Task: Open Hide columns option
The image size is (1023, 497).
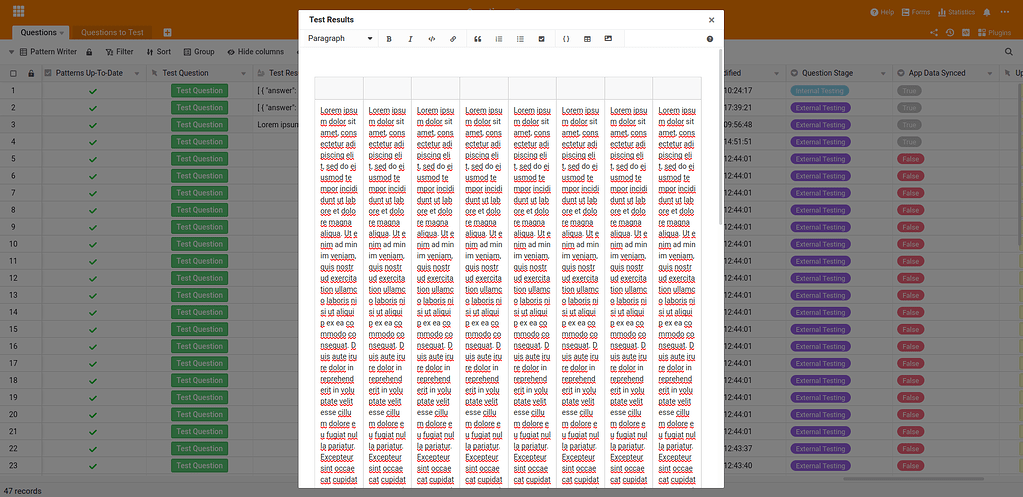Action: click(x=255, y=52)
